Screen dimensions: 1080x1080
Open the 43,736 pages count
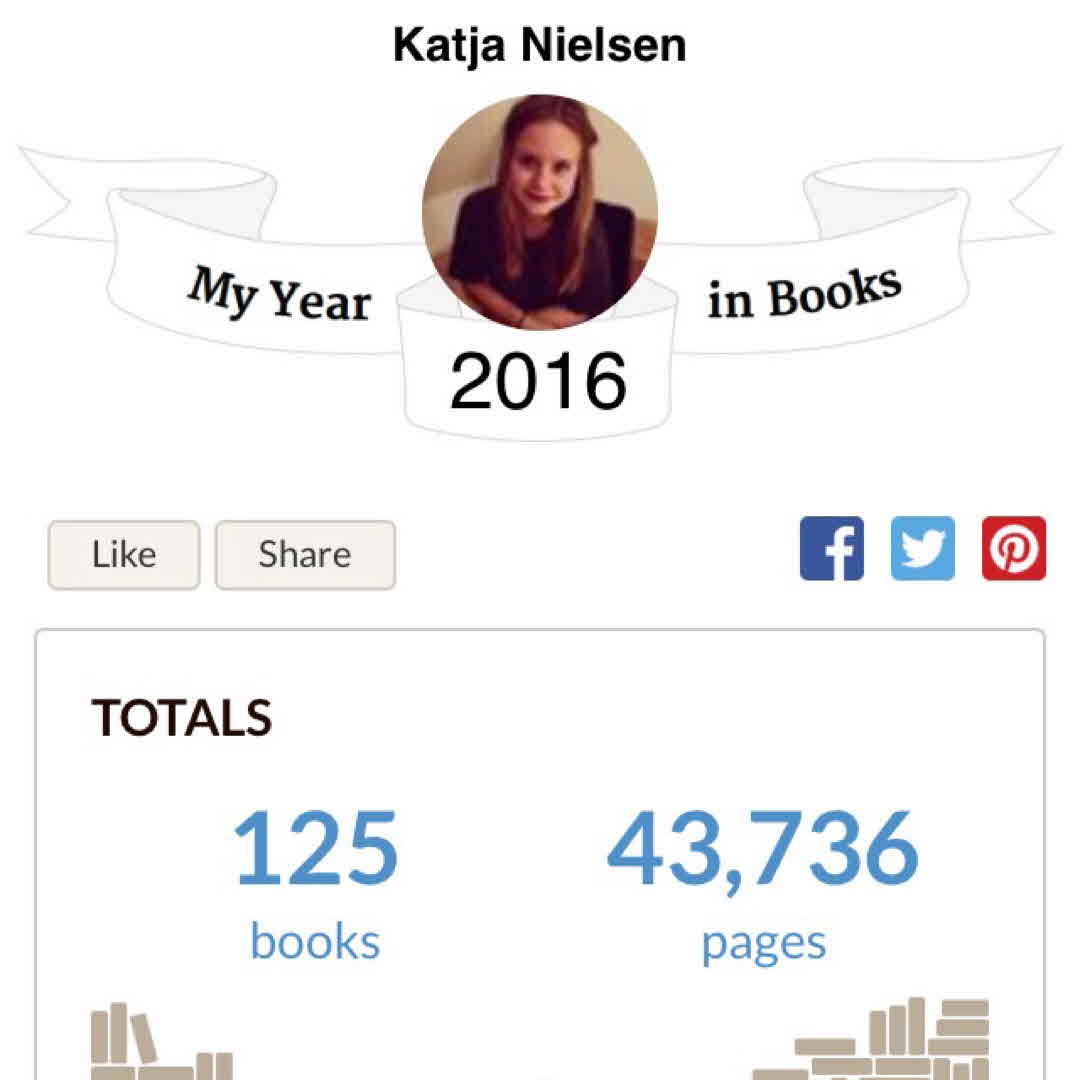click(762, 850)
